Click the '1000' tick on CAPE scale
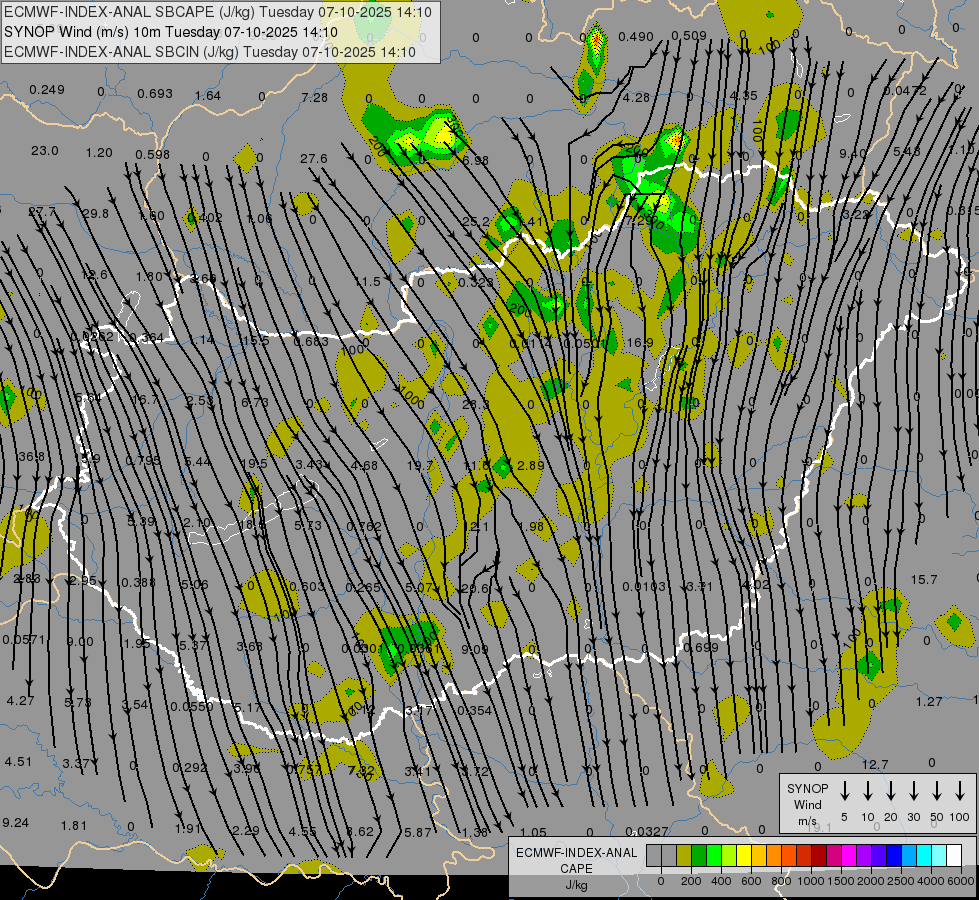 (811, 881)
